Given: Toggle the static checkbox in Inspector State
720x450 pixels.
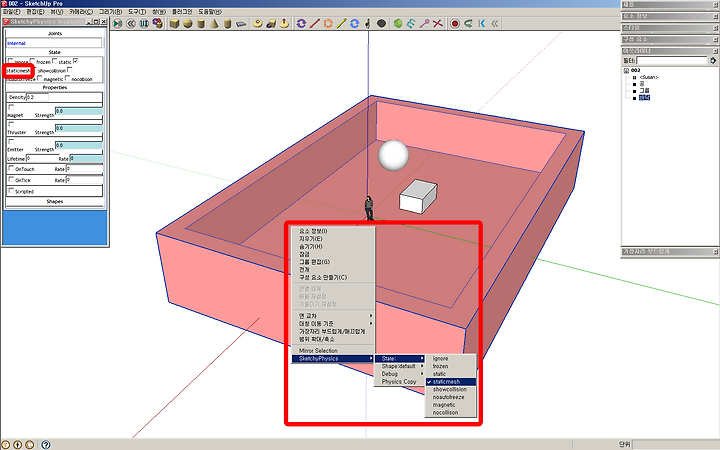Looking at the screenshot, I should (55, 61).
